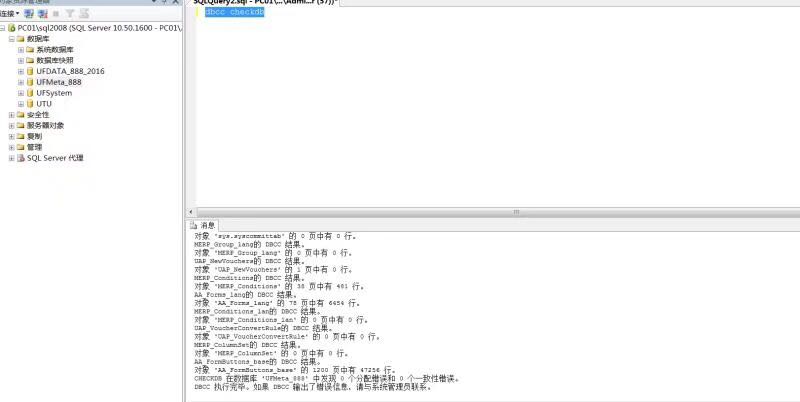Viewport: 800px width, 402px height.
Task: Click the UFSystem database cylinder icon
Action: (x=30, y=93)
